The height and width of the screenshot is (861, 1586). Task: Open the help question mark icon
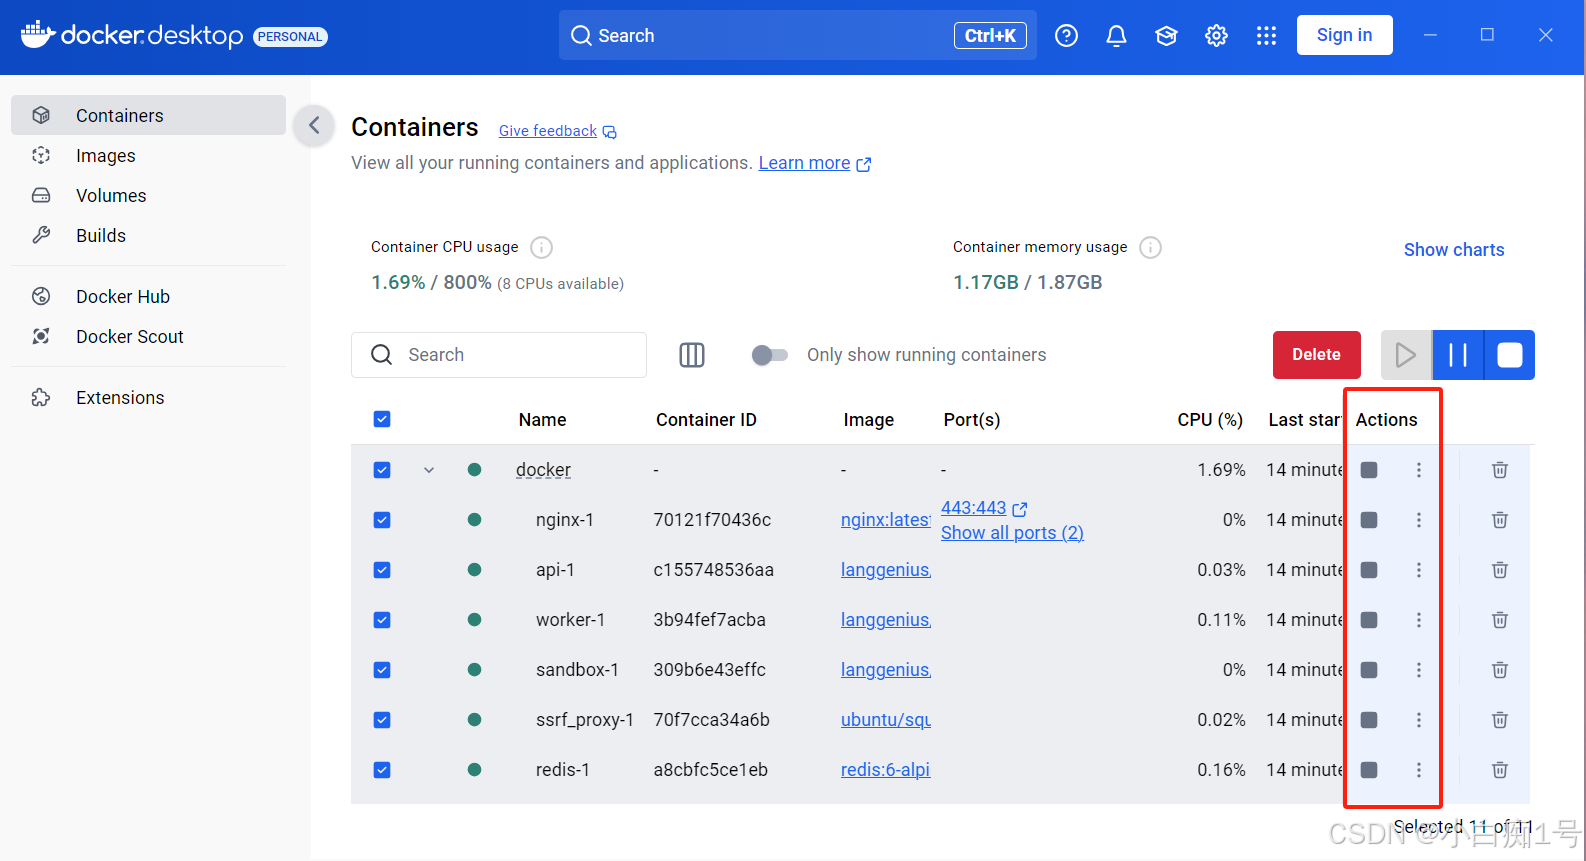pos(1067,36)
